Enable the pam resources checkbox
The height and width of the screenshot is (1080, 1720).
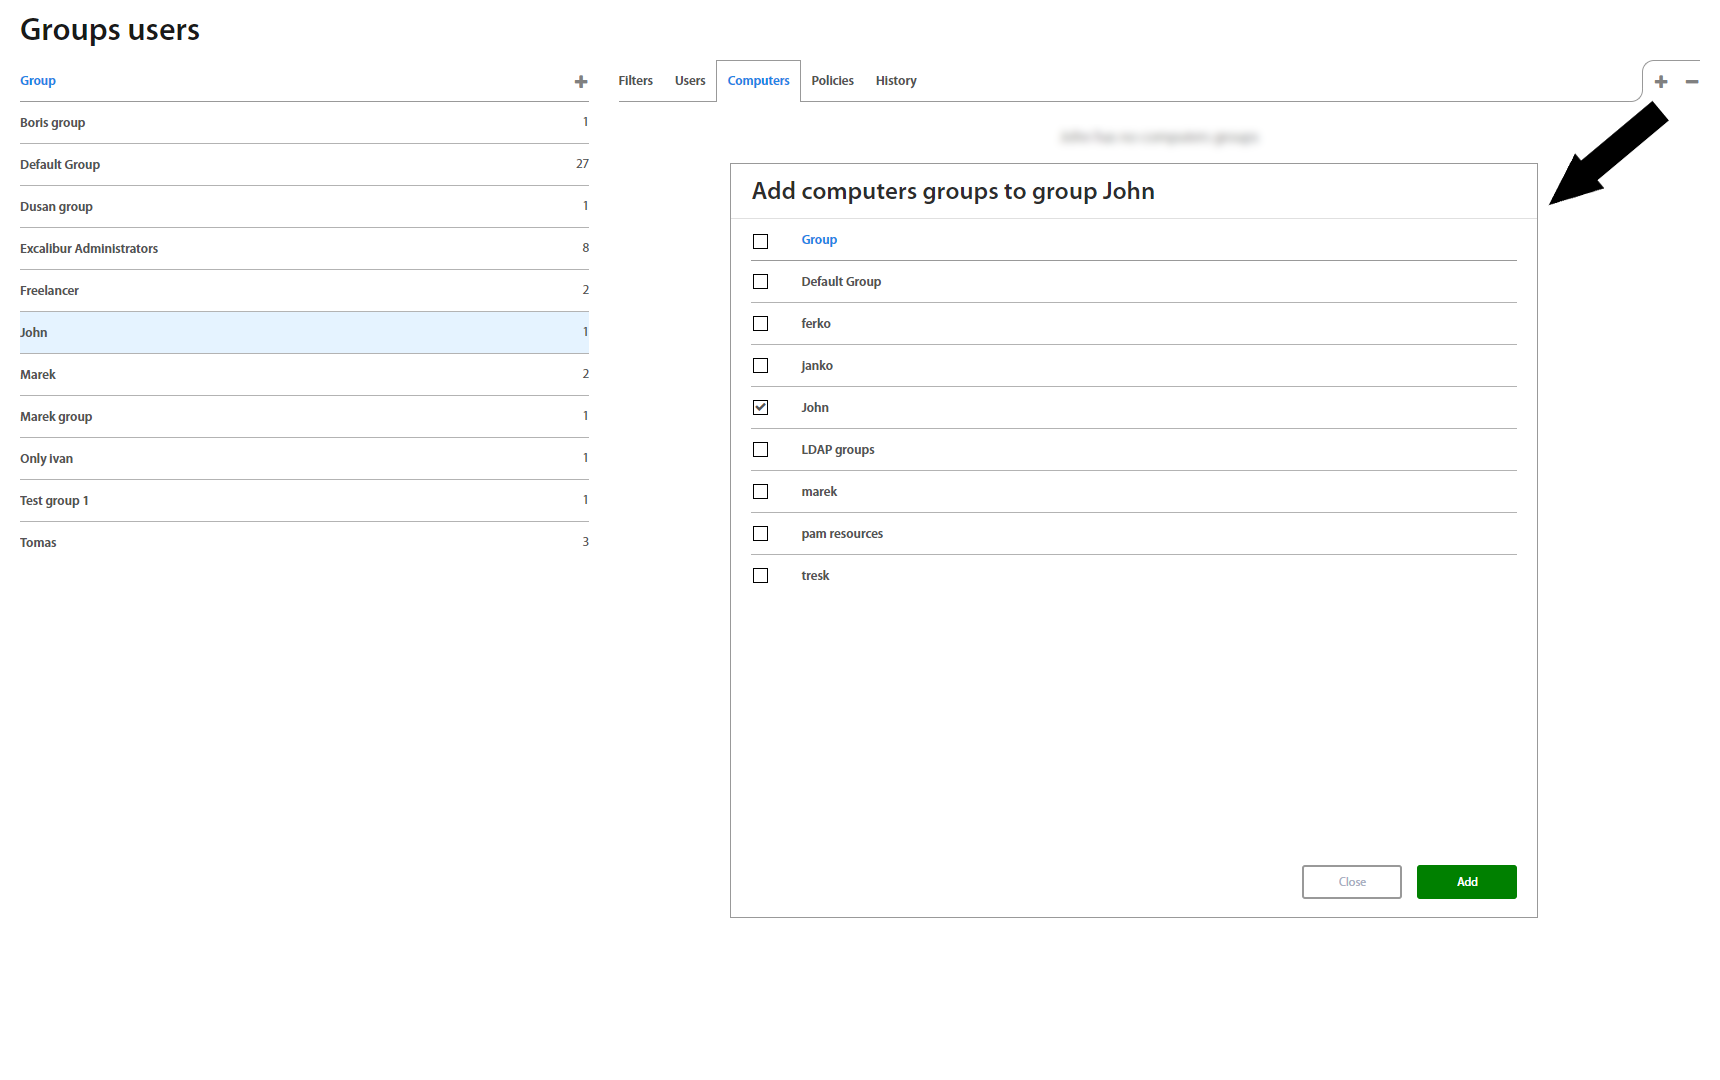(761, 534)
